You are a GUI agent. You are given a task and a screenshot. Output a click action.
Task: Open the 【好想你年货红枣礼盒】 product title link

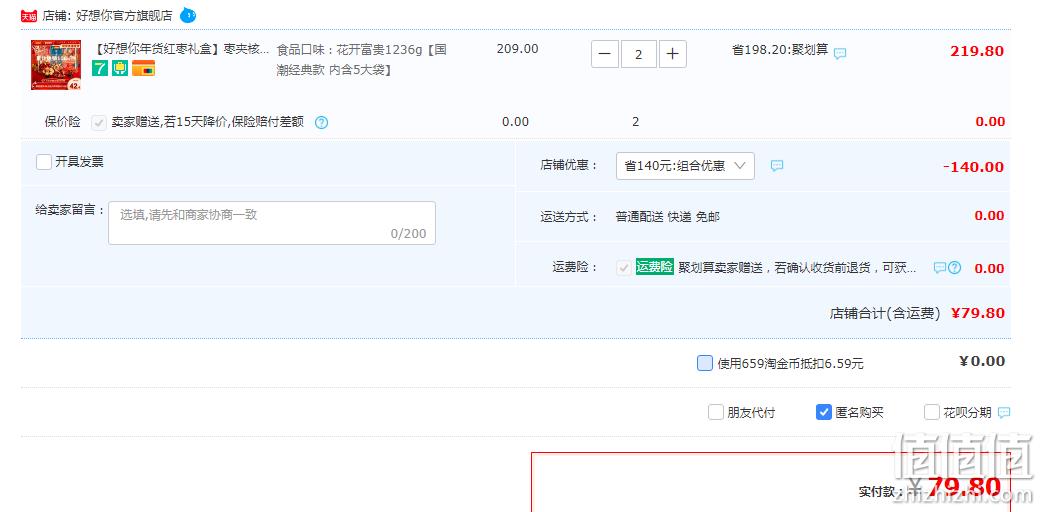(x=183, y=49)
